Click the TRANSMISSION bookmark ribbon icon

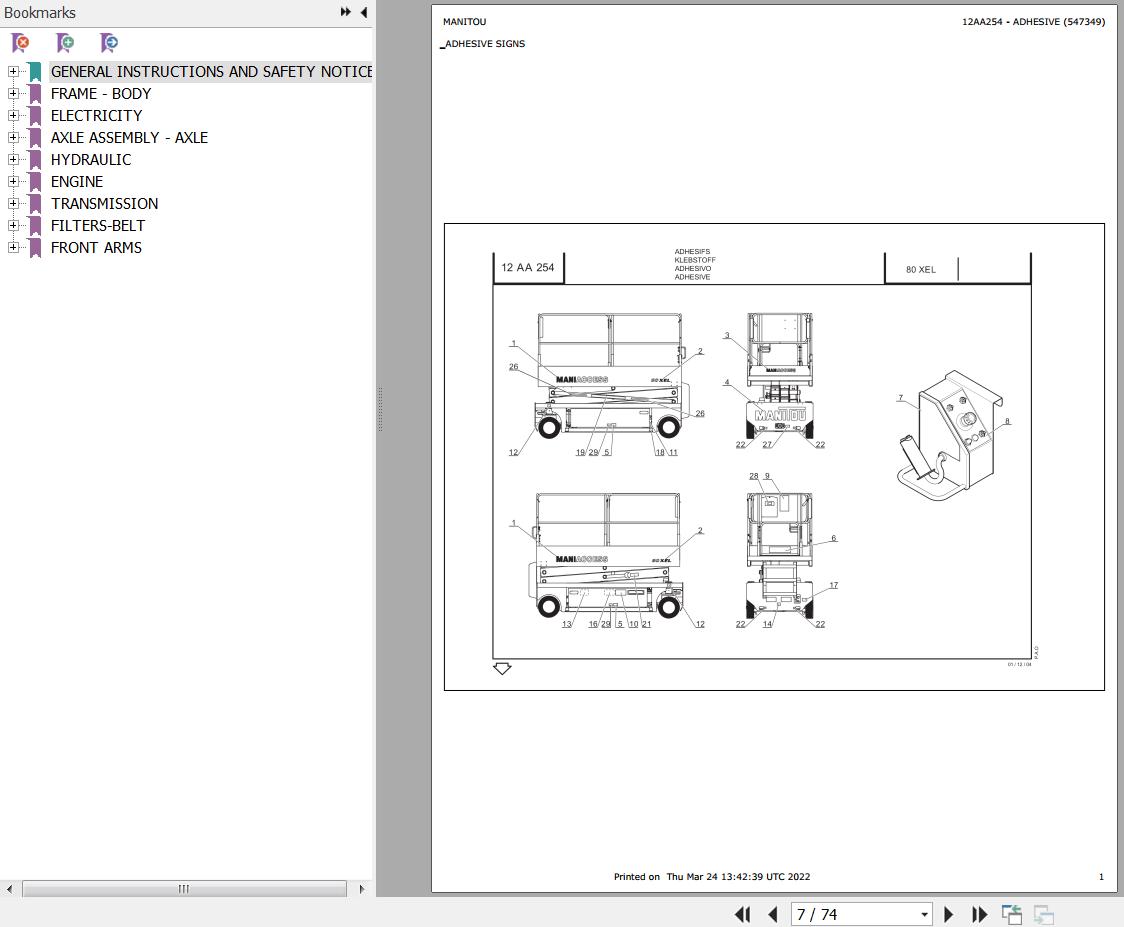point(34,204)
